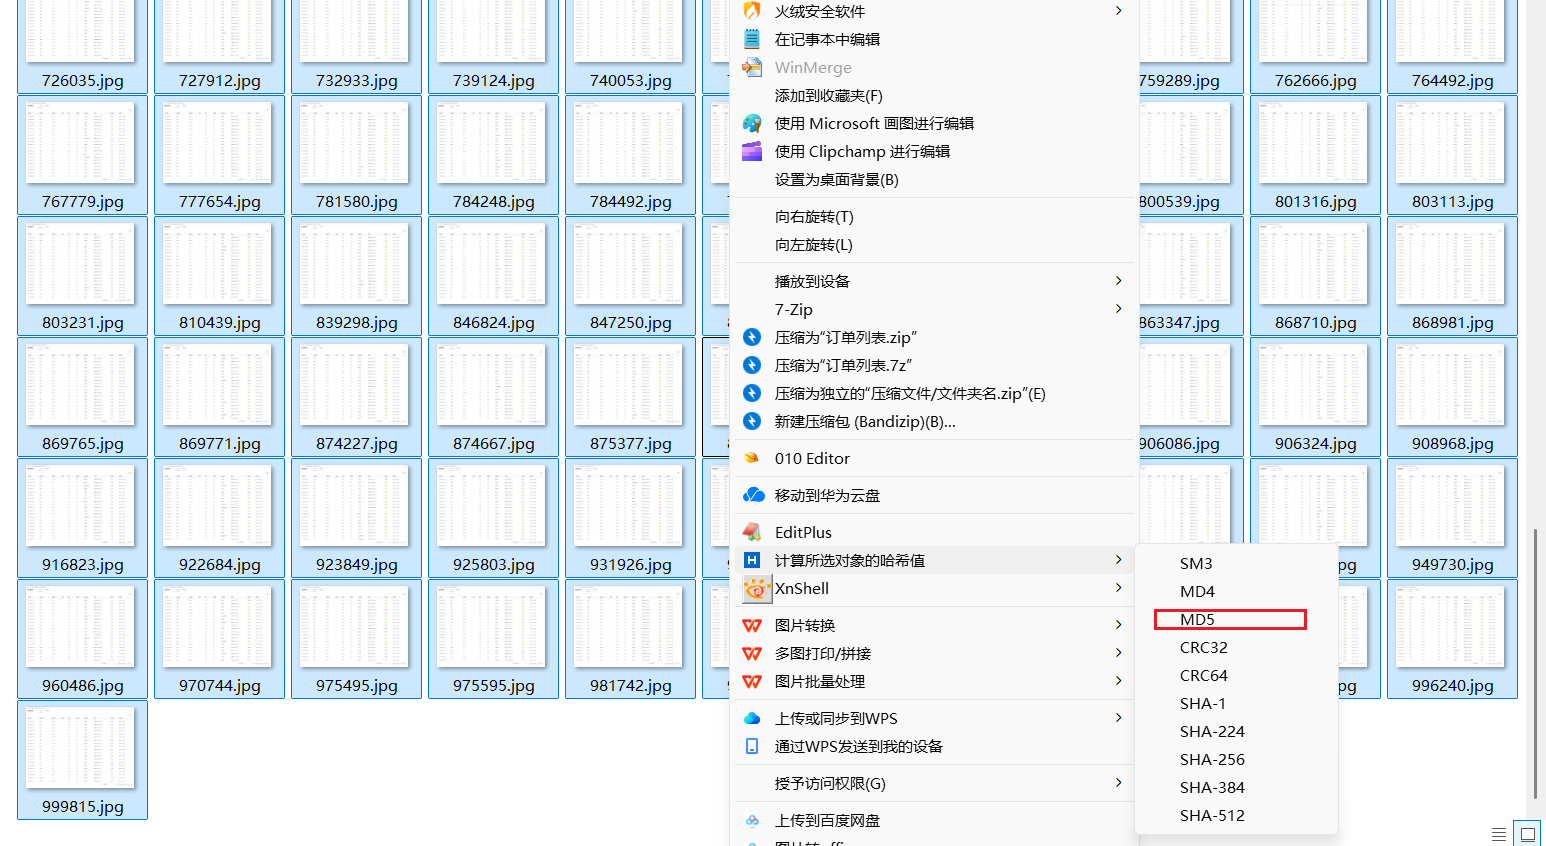Click the EditPlus icon
Screen dimensions: 1546x846
pyautogui.click(x=752, y=532)
